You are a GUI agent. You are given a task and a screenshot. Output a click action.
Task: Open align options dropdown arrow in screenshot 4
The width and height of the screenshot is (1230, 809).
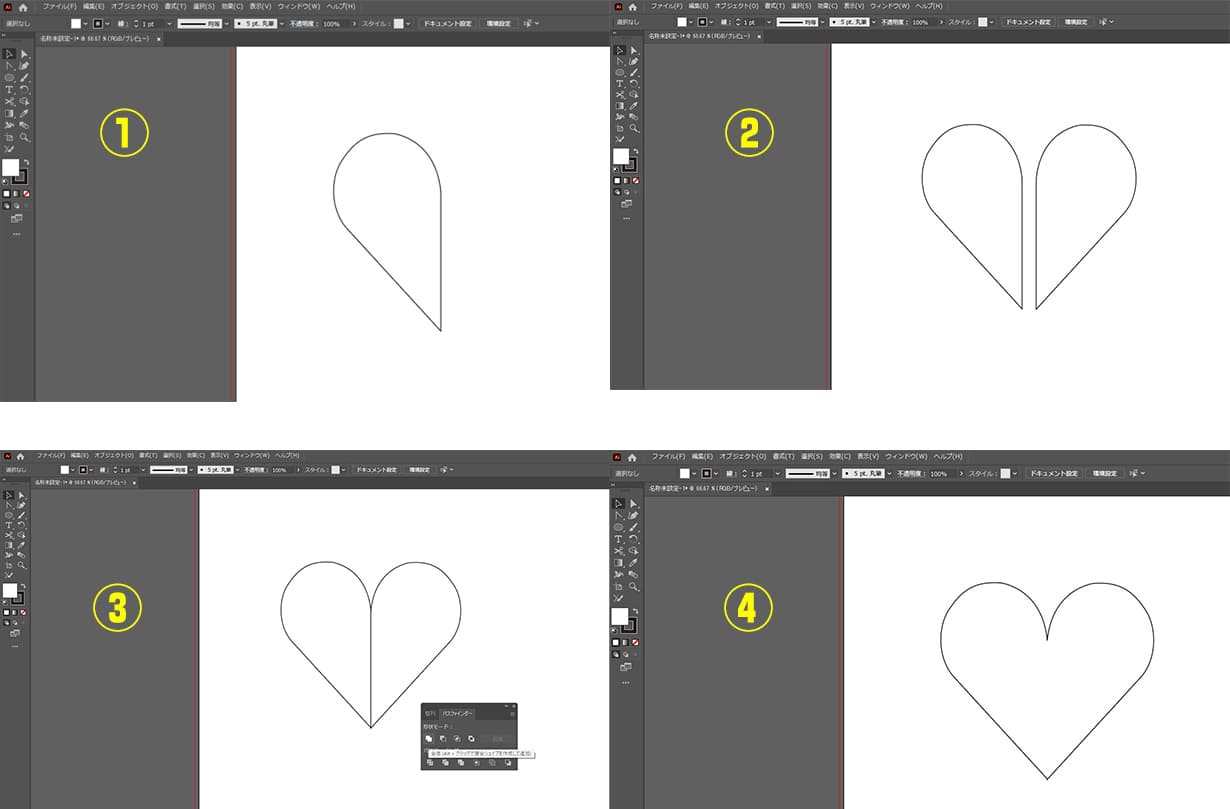point(1144,473)
